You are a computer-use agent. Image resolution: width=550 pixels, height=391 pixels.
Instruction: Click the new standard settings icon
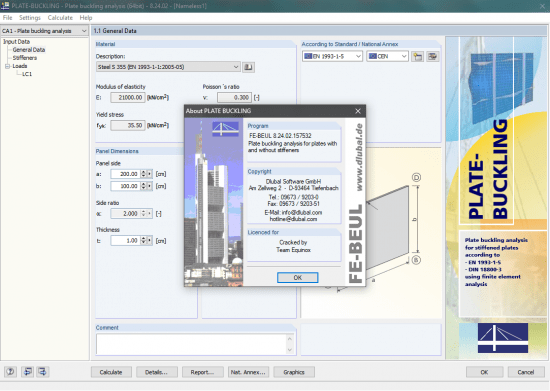(417, 56)
